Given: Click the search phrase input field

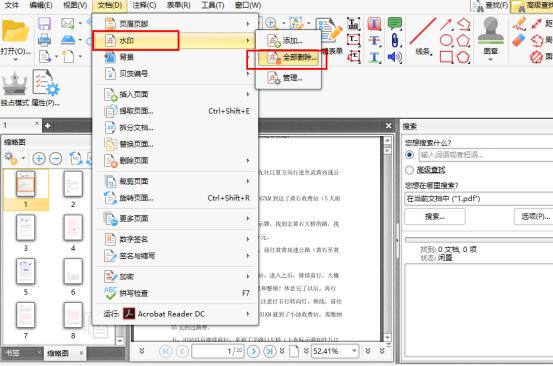Looking at the screenshot, I should click(x=486, y=155).
